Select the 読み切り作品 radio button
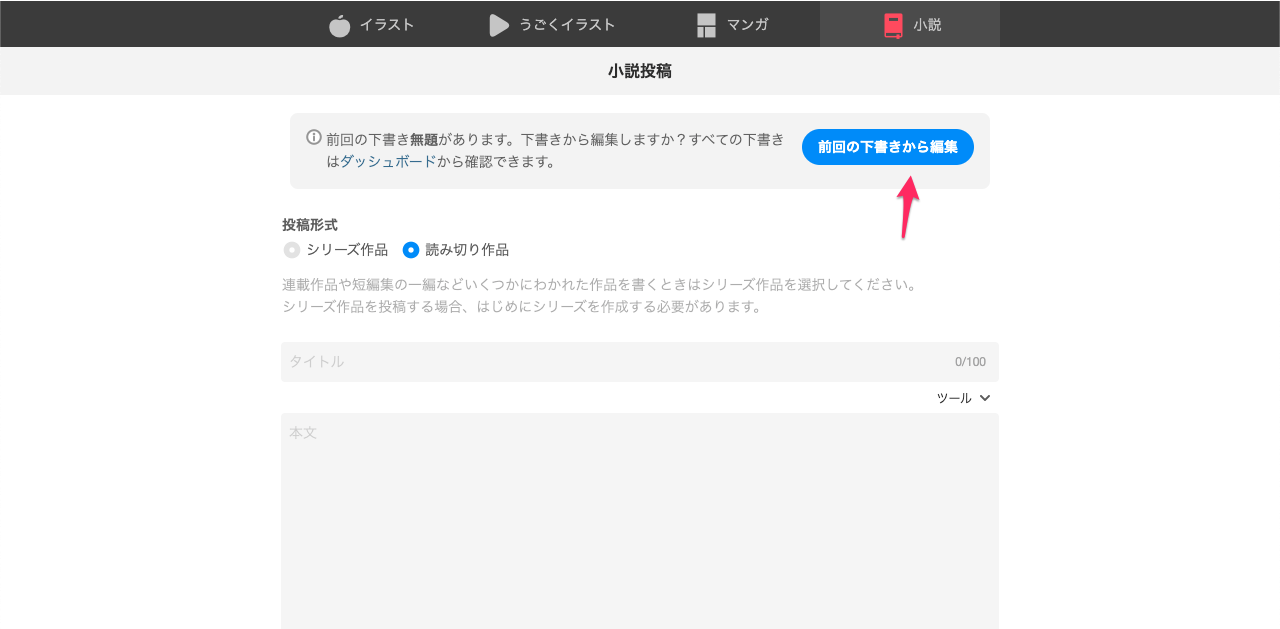The height and width of the screenshot is (629, 1280). pyautogui.click(x=411, y=250)
